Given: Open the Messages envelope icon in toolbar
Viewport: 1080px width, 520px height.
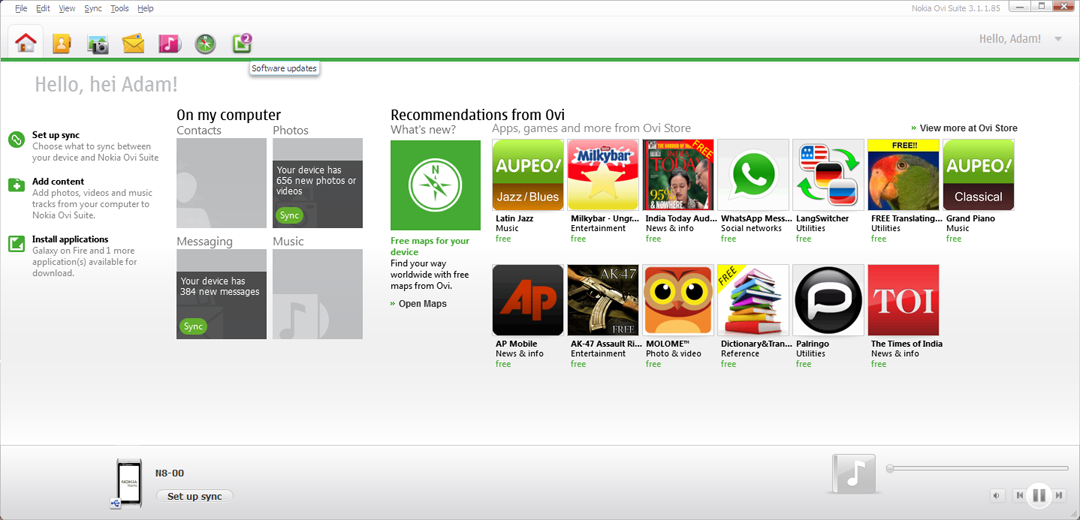Looking at the screenshot, I should point(133,43).
